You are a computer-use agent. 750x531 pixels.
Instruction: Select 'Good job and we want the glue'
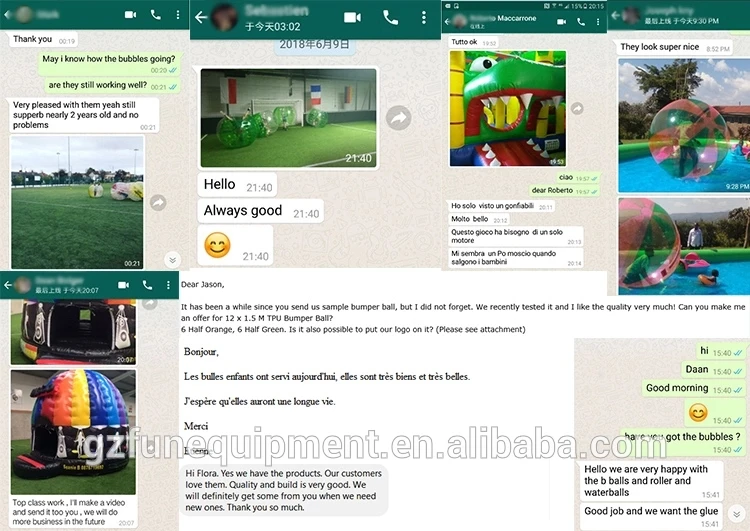click(x=651, y=516)
